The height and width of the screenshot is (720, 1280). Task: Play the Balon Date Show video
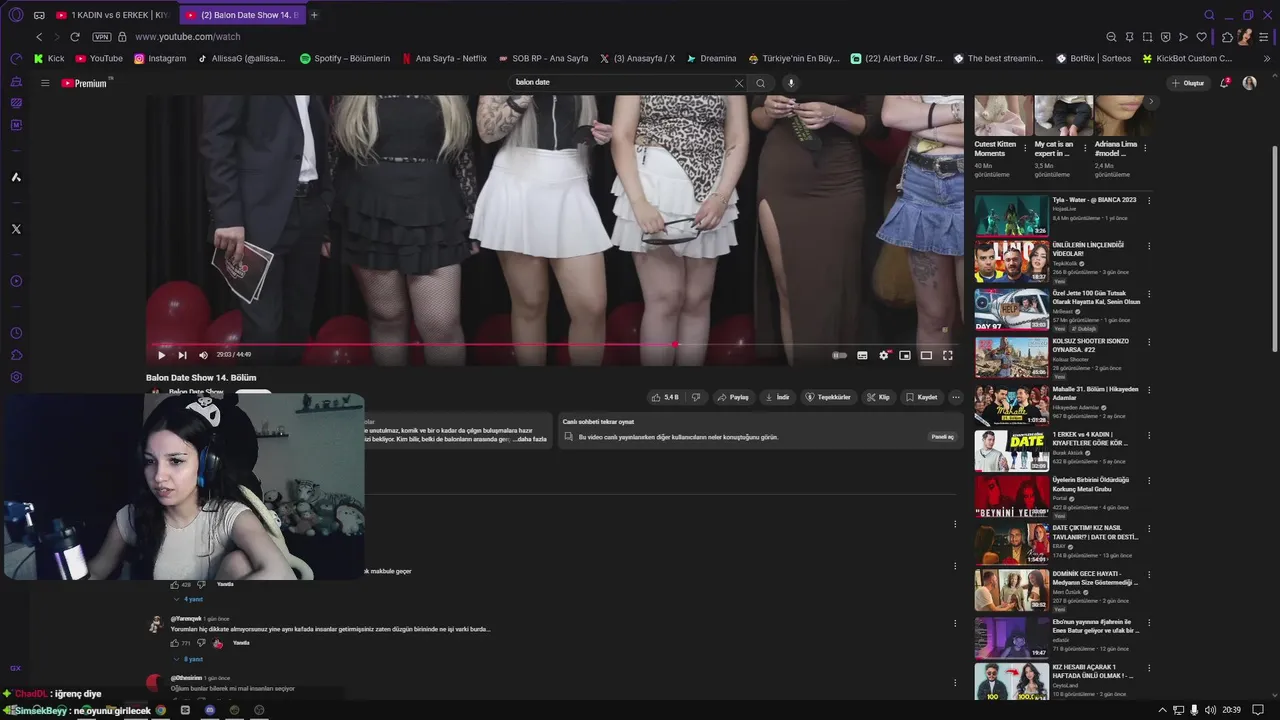[x=161, y=355]
